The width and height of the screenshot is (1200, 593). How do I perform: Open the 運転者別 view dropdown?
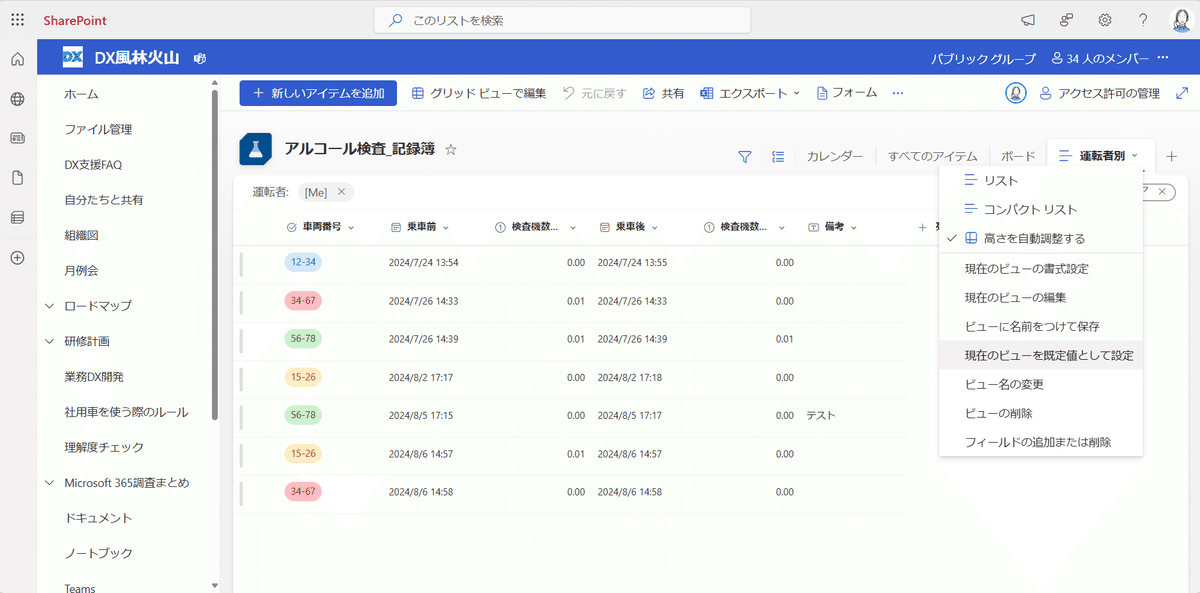(x=1099, y=156)
